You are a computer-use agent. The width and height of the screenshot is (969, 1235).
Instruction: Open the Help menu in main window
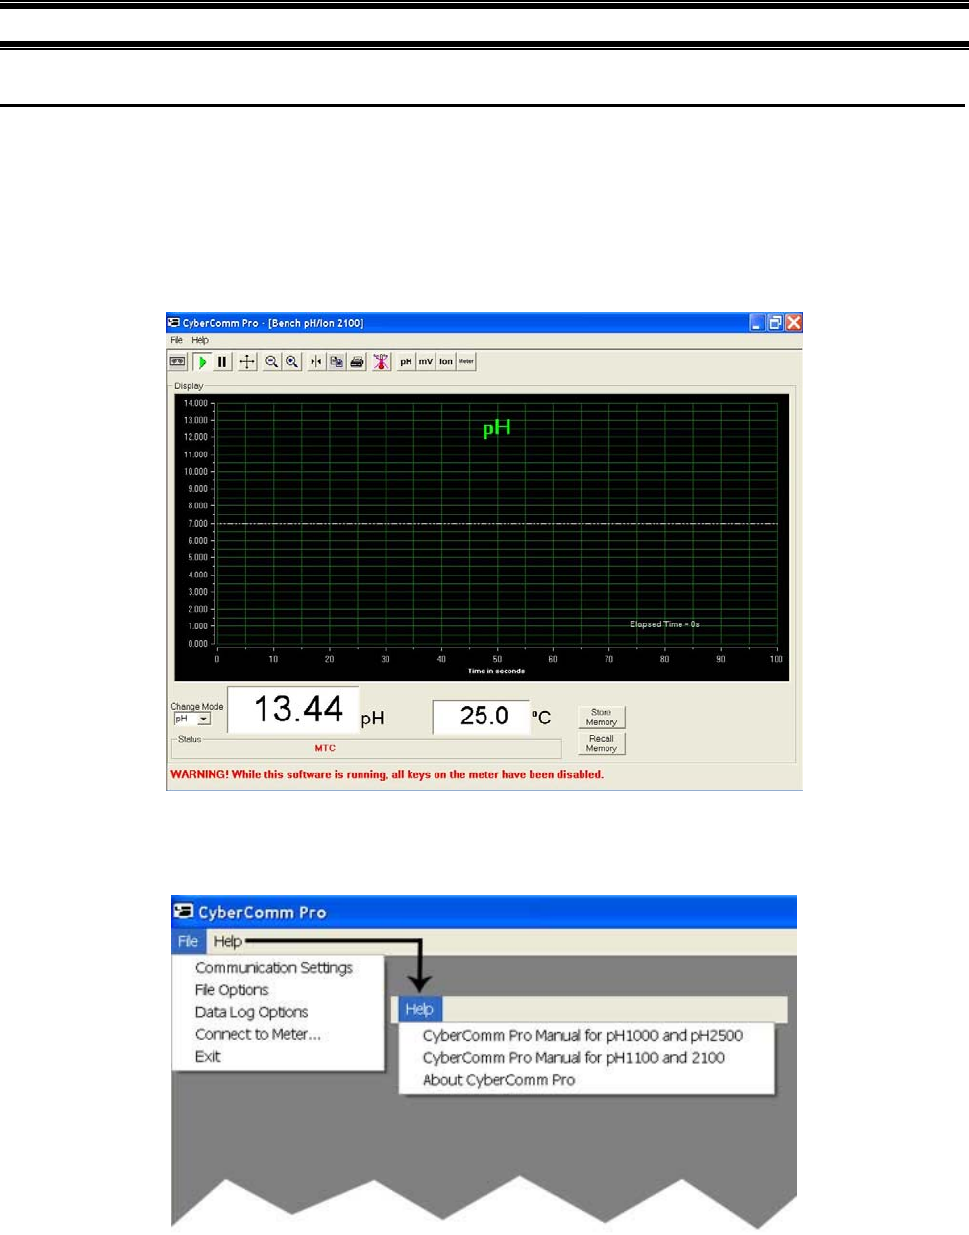point(200,340)
